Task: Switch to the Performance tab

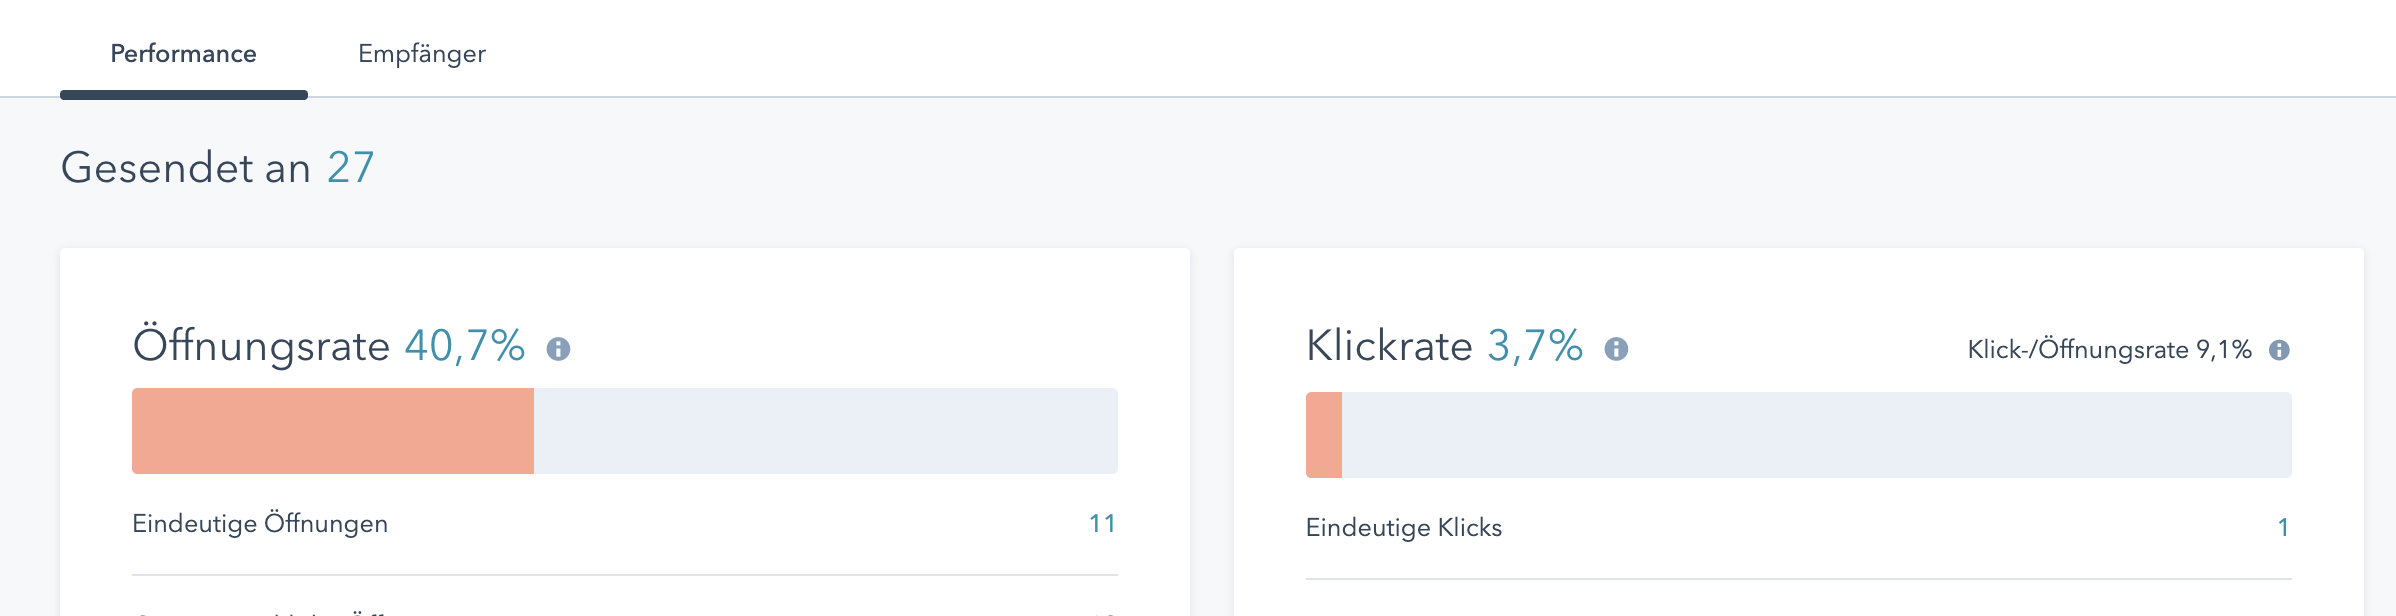Action: tap(184, 54)
